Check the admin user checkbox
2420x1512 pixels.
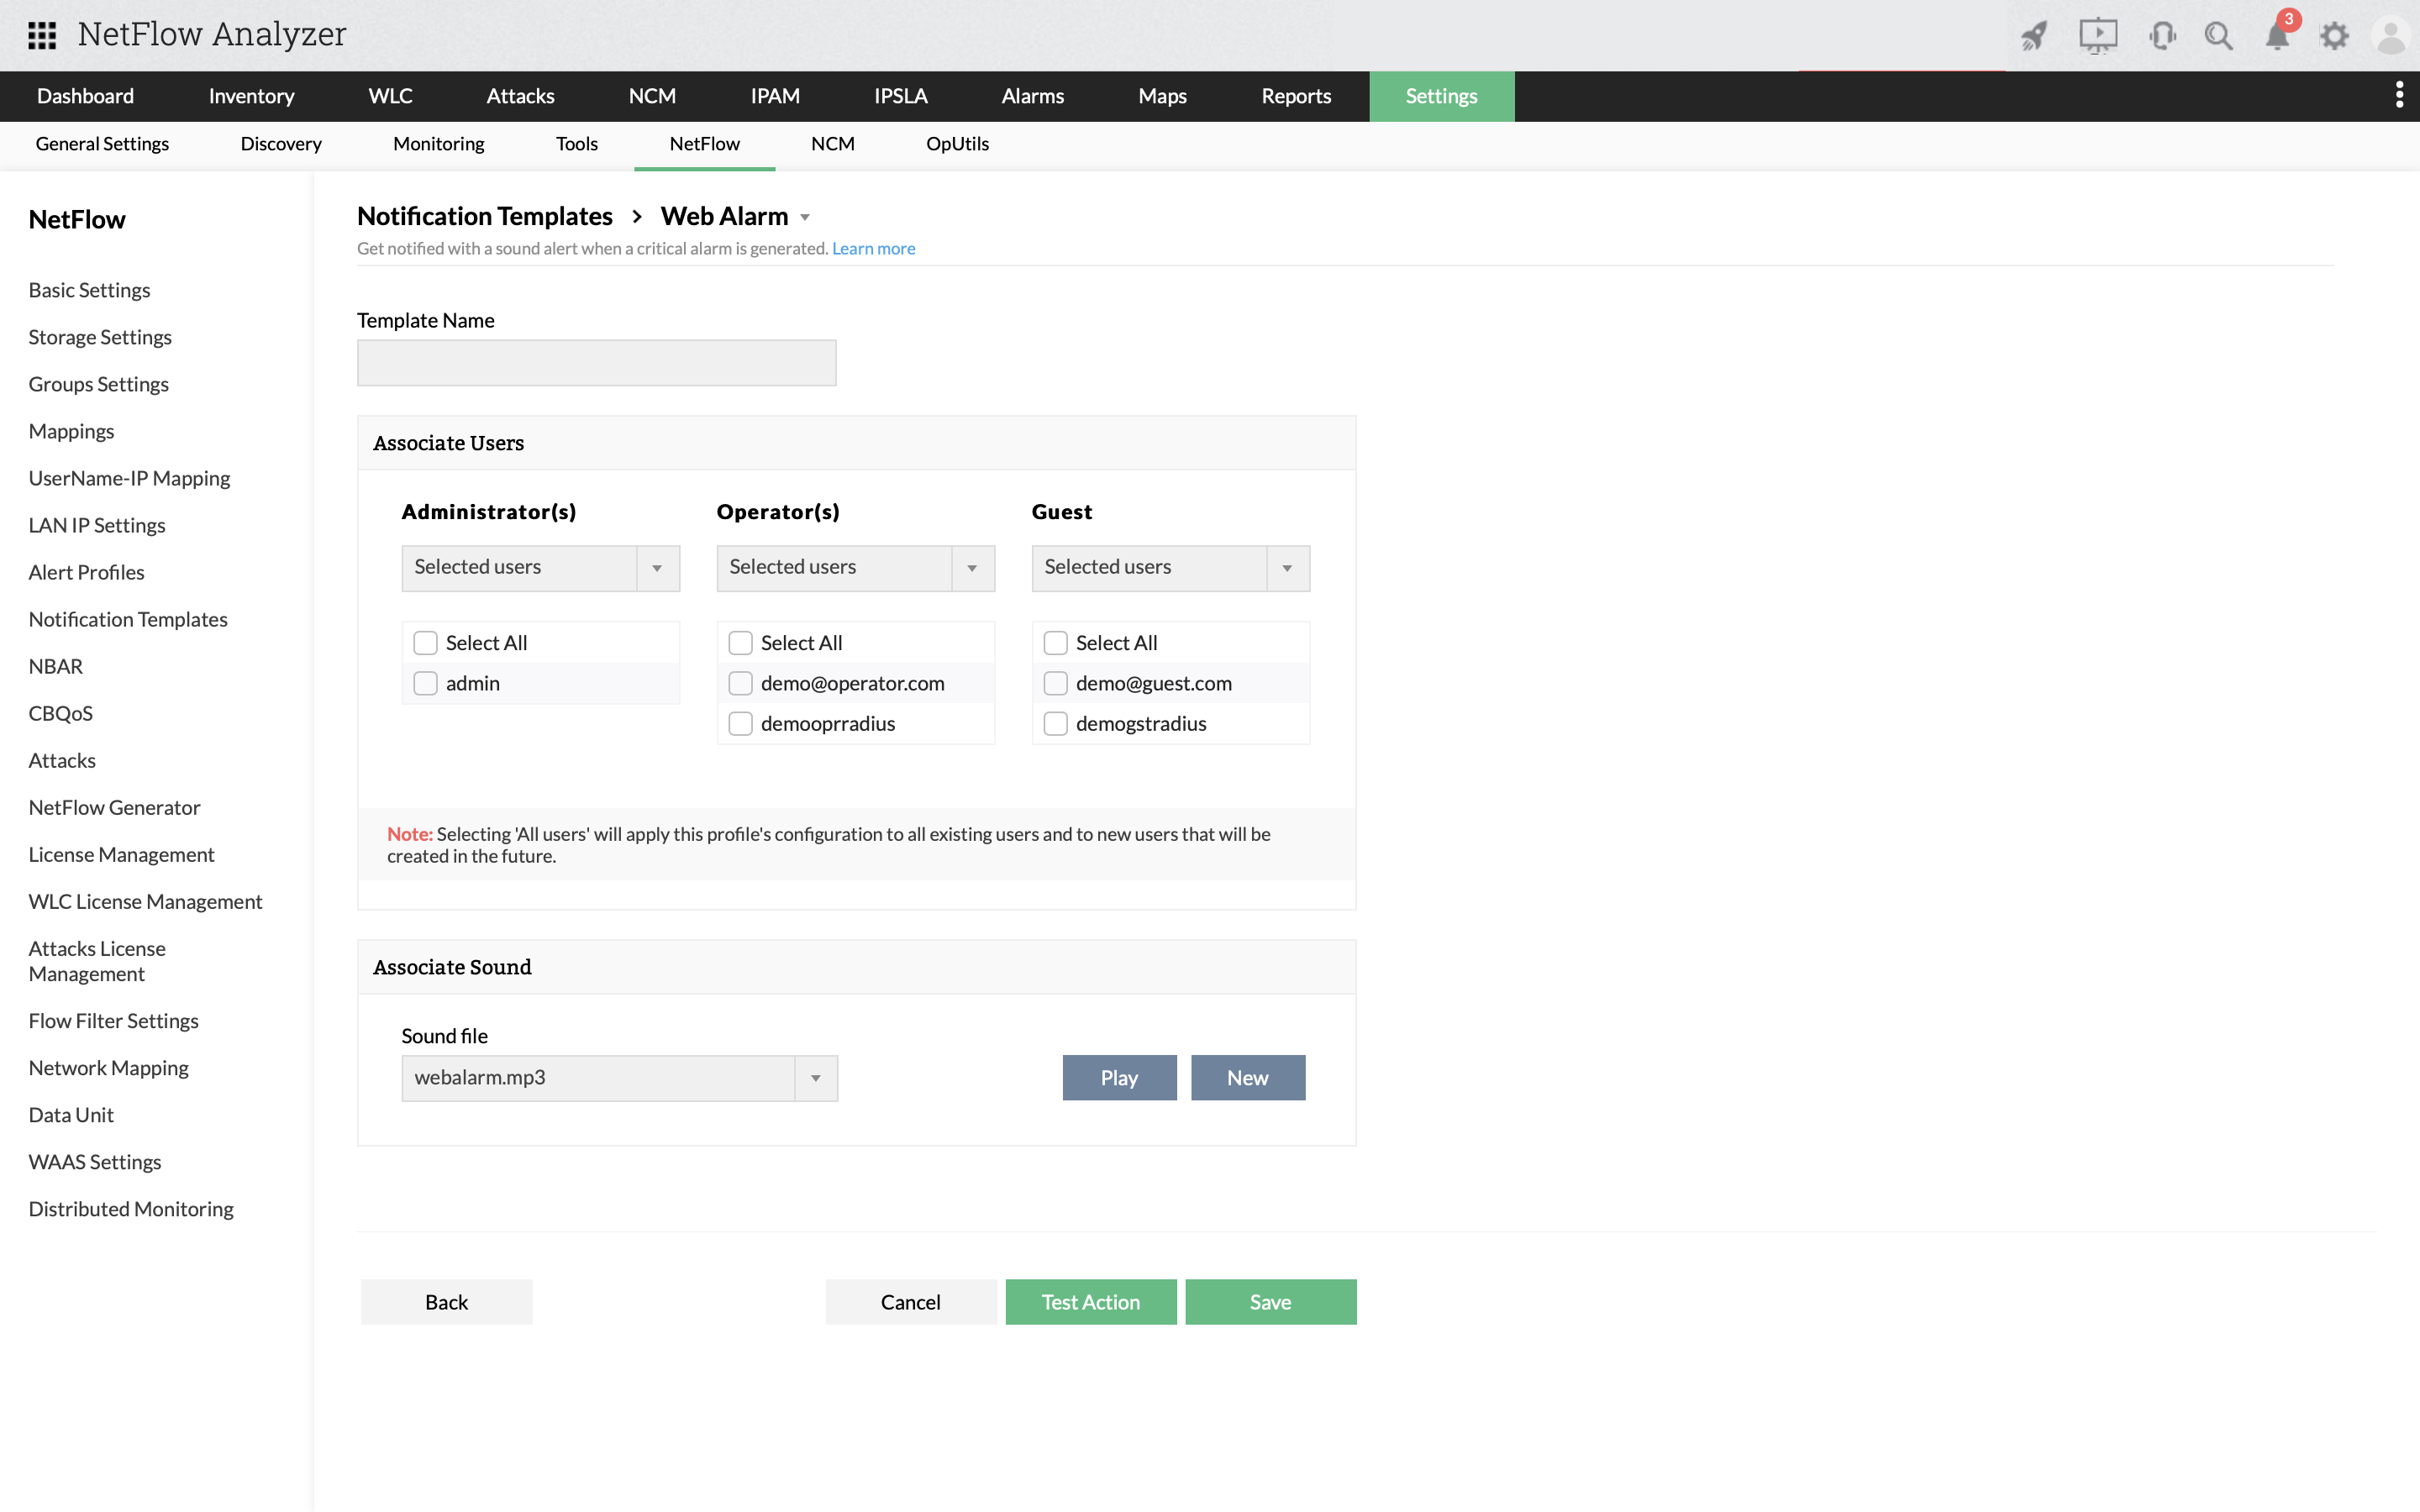426,683
